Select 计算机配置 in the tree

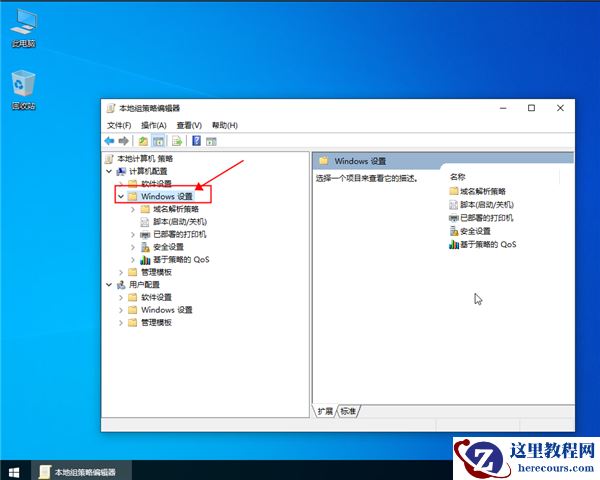148,171
